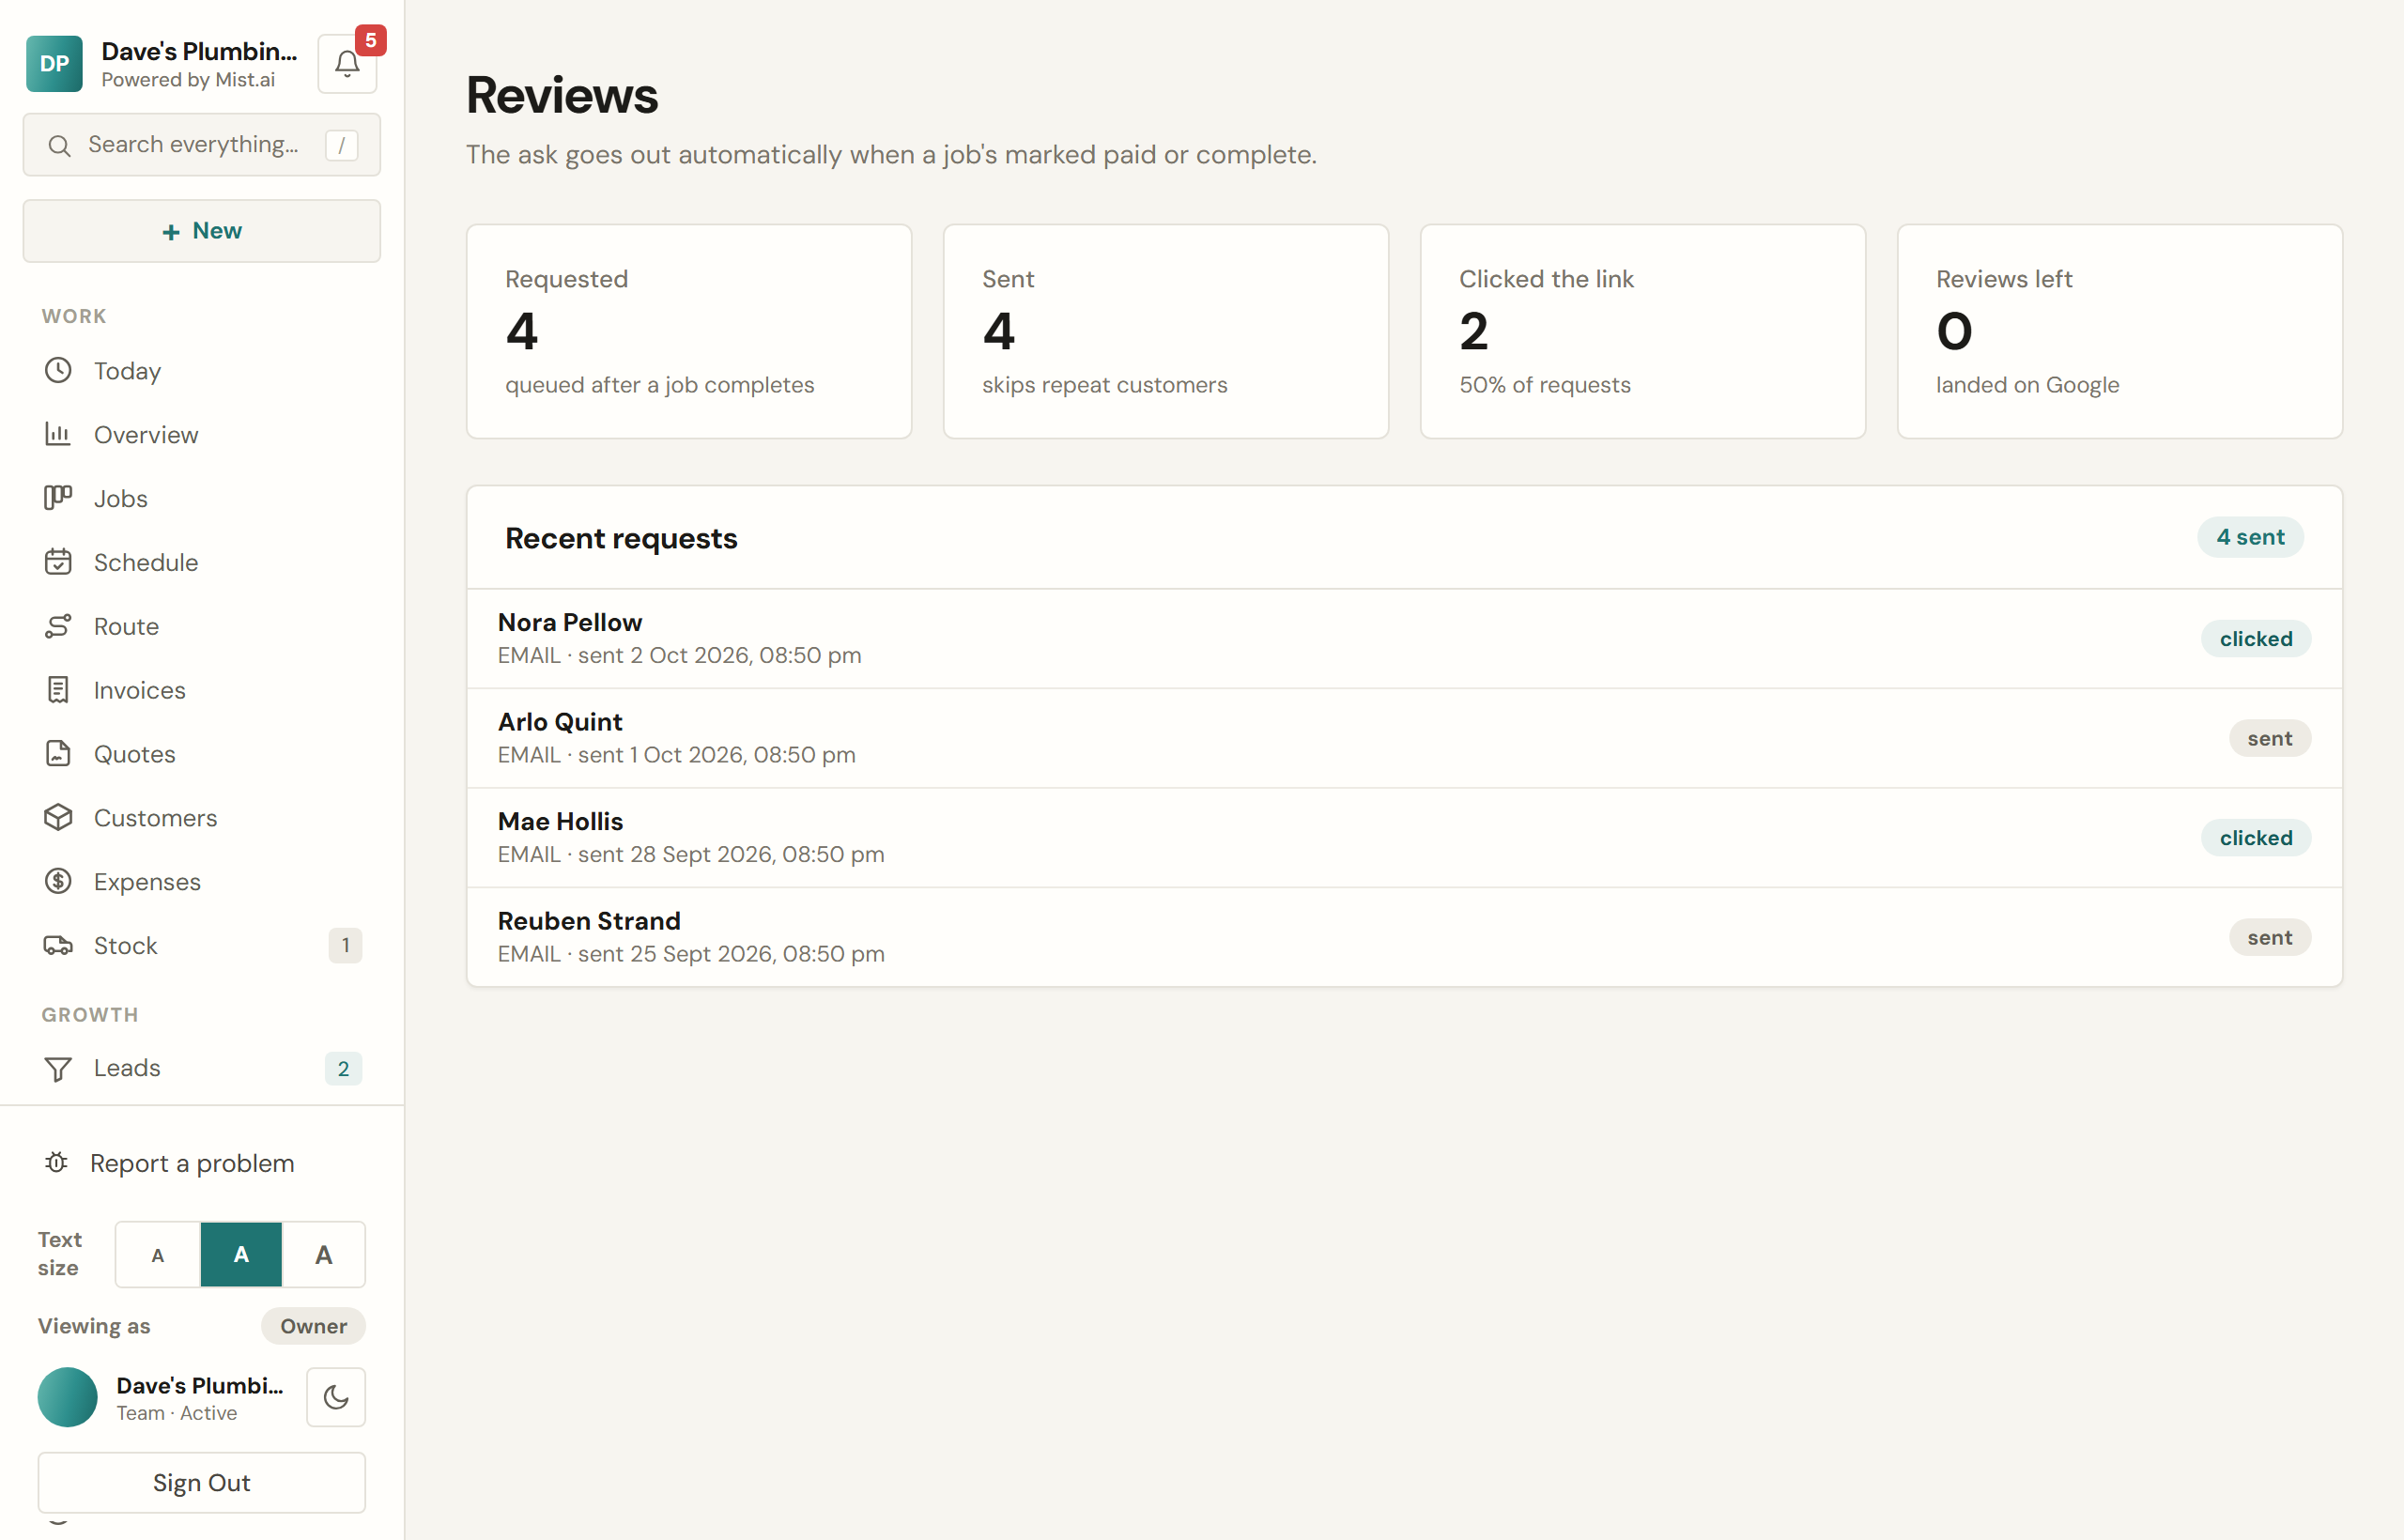Screen dimensions: 2404x1540
Task: Click the Owner role badge
Action: tap(314, 1326)
